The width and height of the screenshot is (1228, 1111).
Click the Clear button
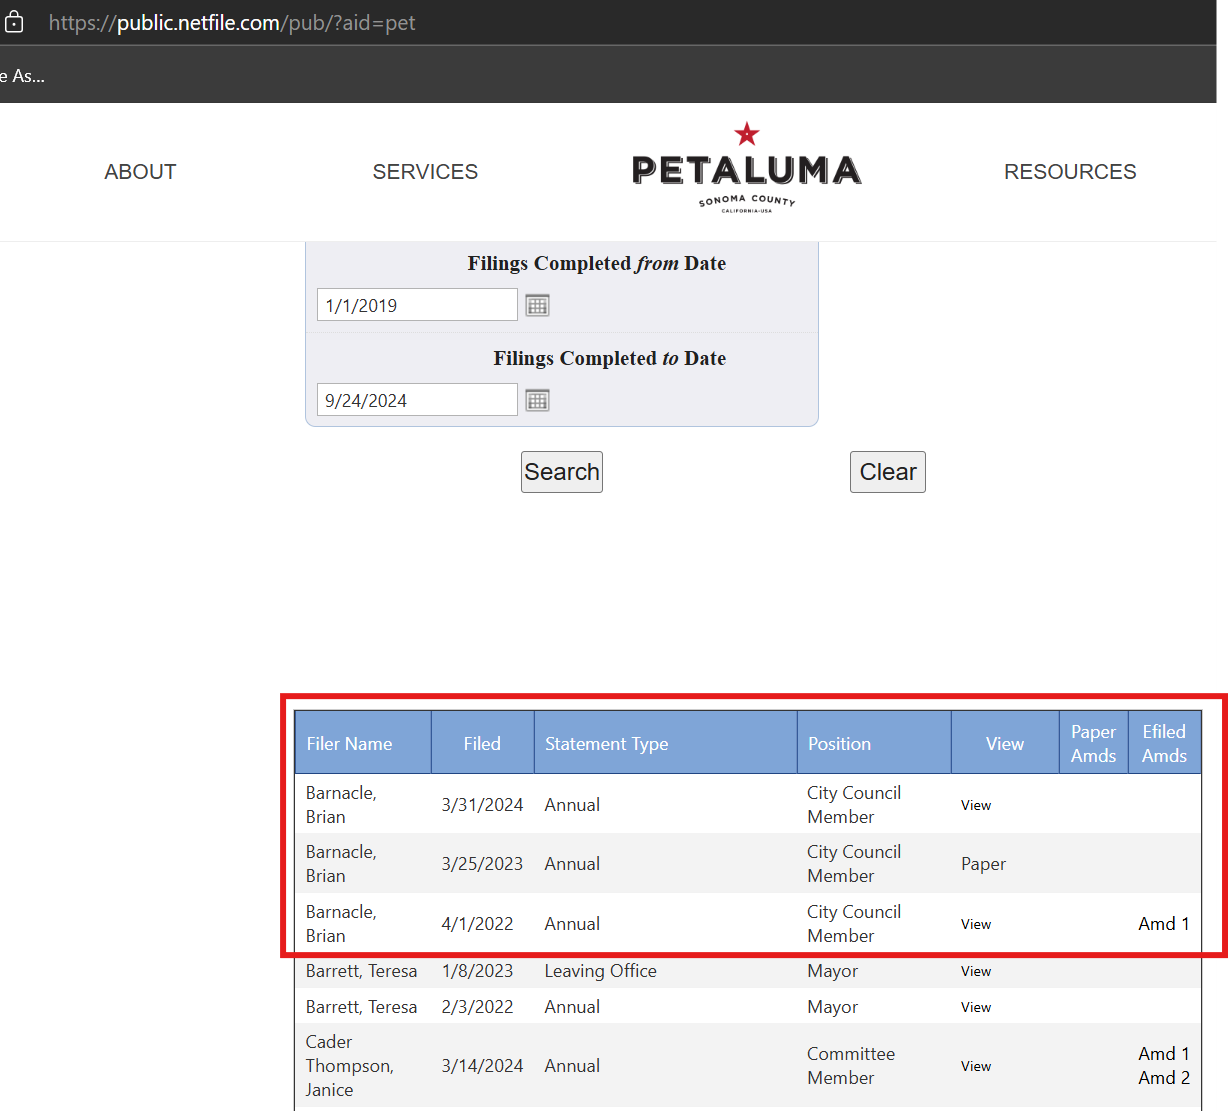(x=888, y=472)
